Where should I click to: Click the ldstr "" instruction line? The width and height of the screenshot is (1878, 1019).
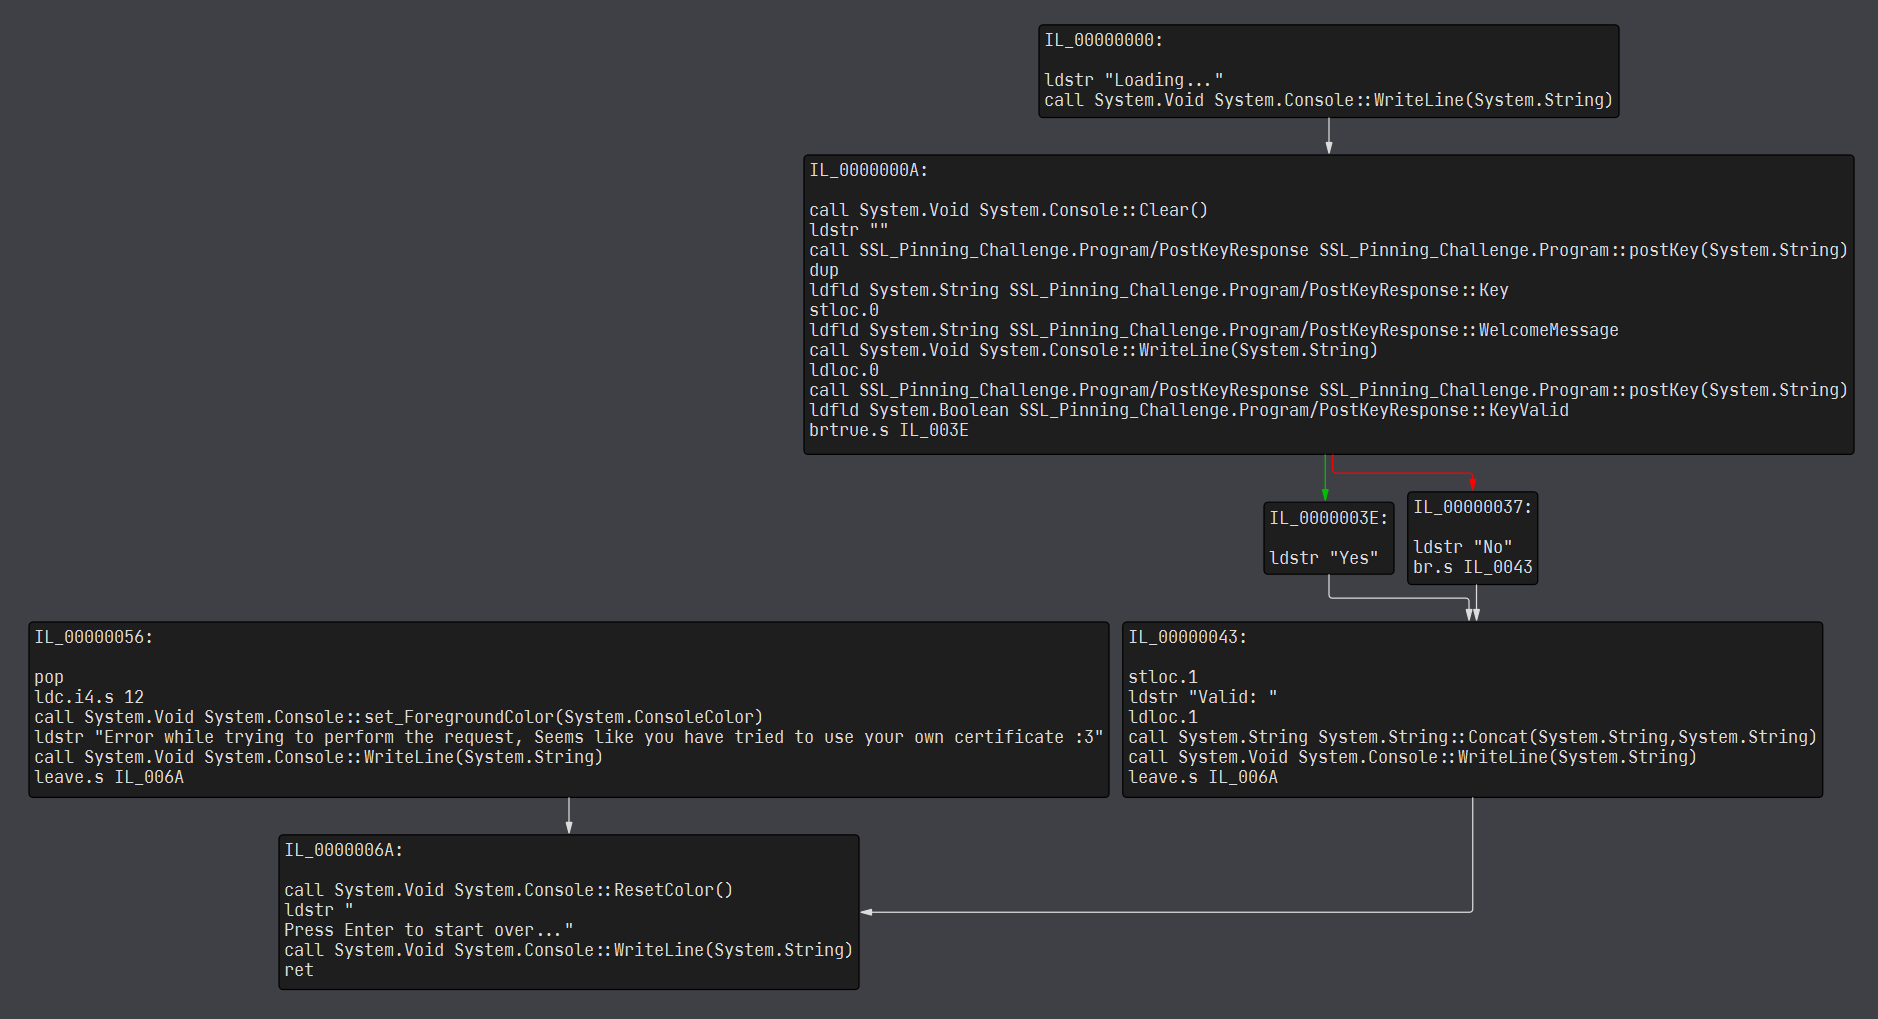pos(848,230)
